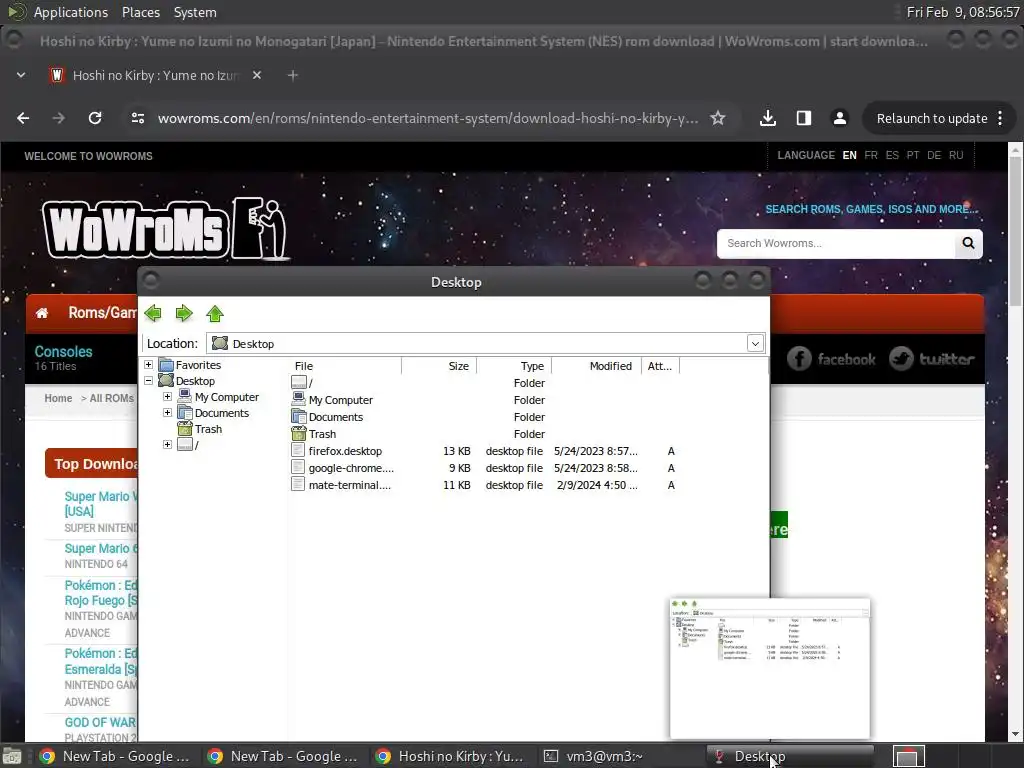Select google-chrome desktop file
1024x768 pixels.
click(351, 468)
